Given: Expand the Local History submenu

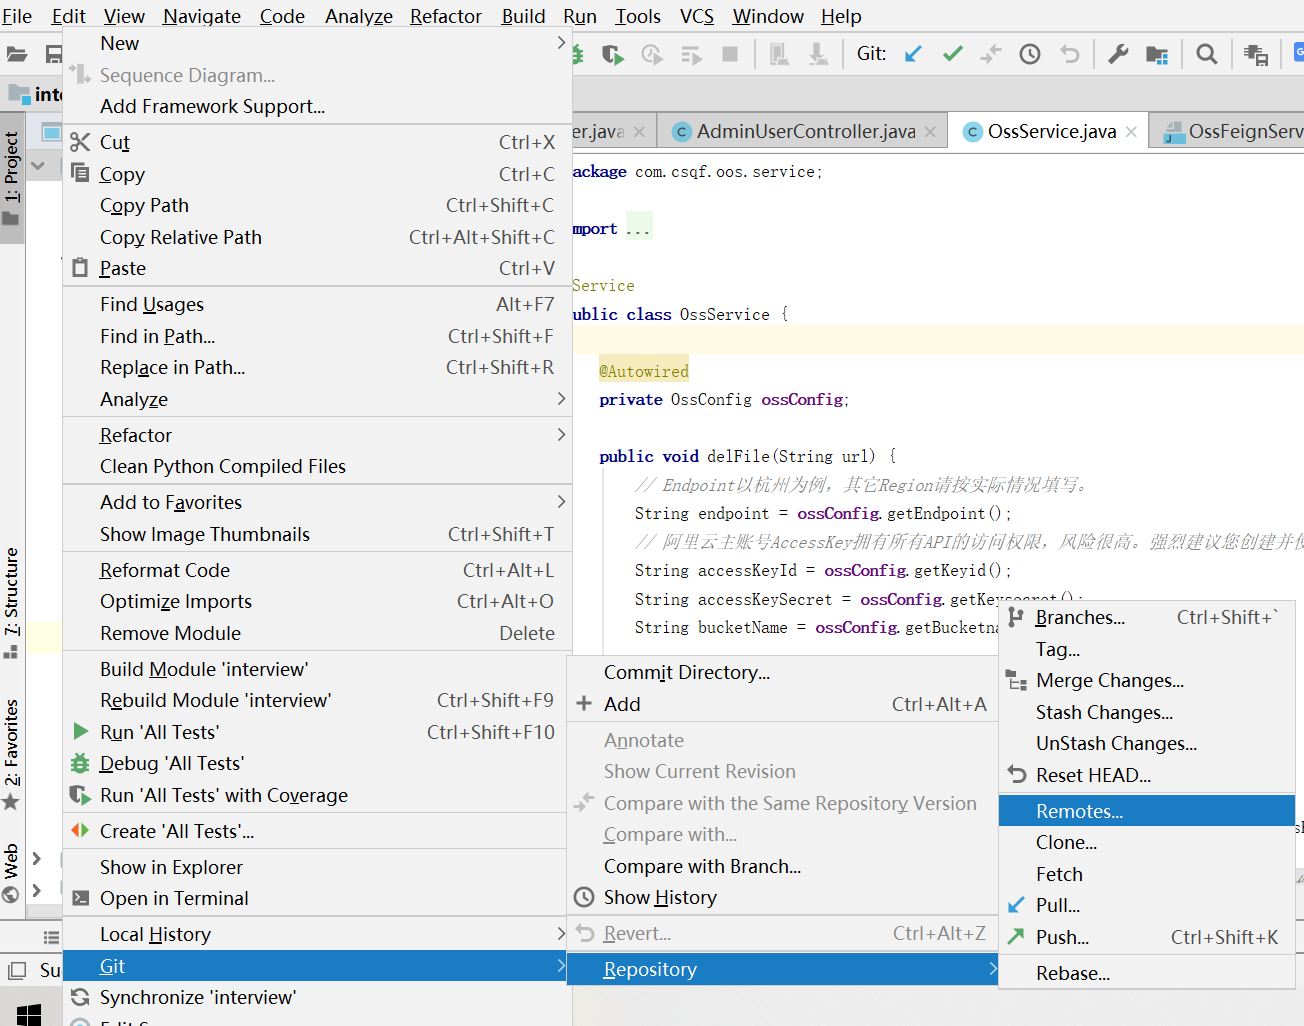Looking at the screenshot, I should (x=317, y=934).
